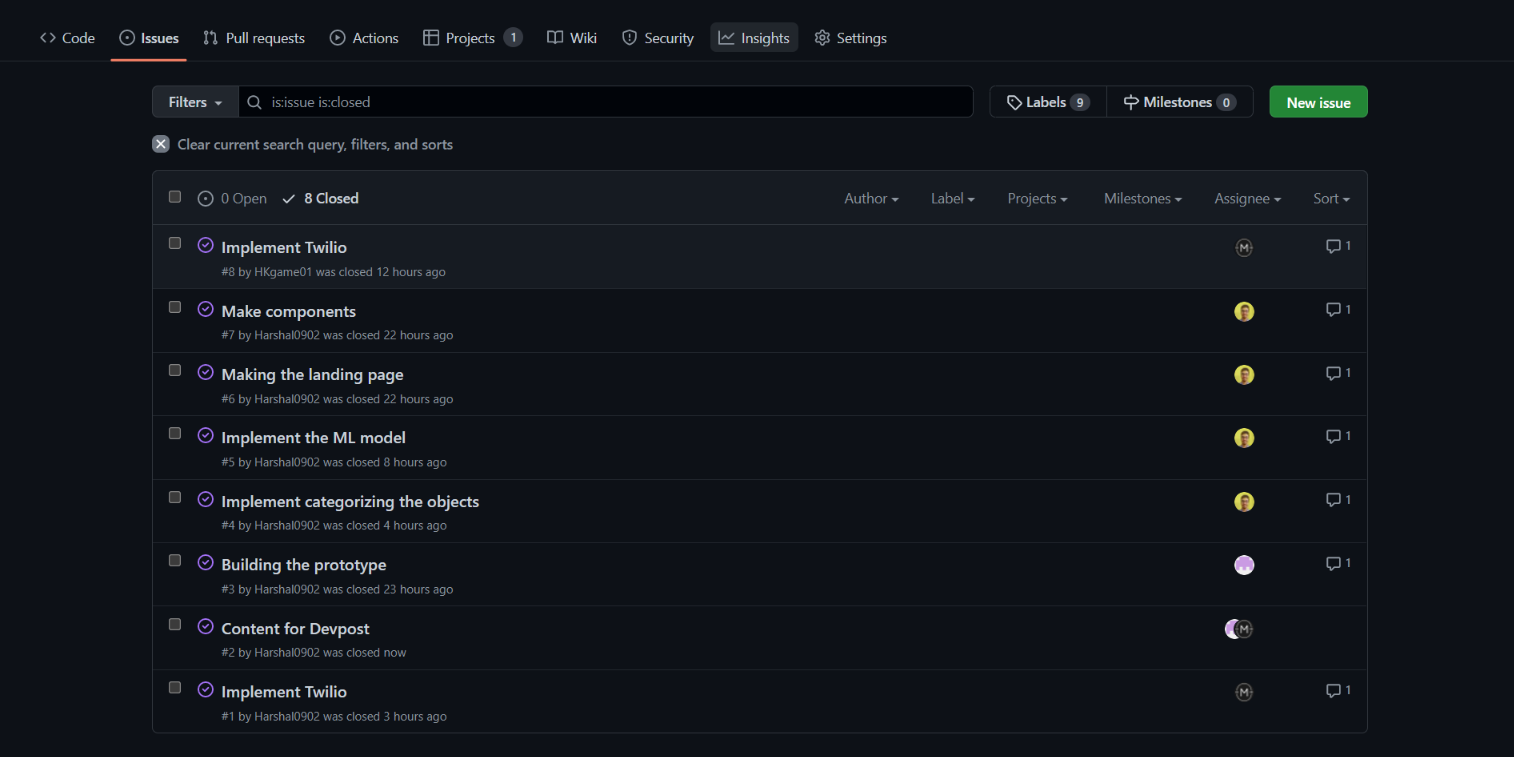Switch to the Code tab
The height and width of the screenshot is (757, 1514).
67,38
